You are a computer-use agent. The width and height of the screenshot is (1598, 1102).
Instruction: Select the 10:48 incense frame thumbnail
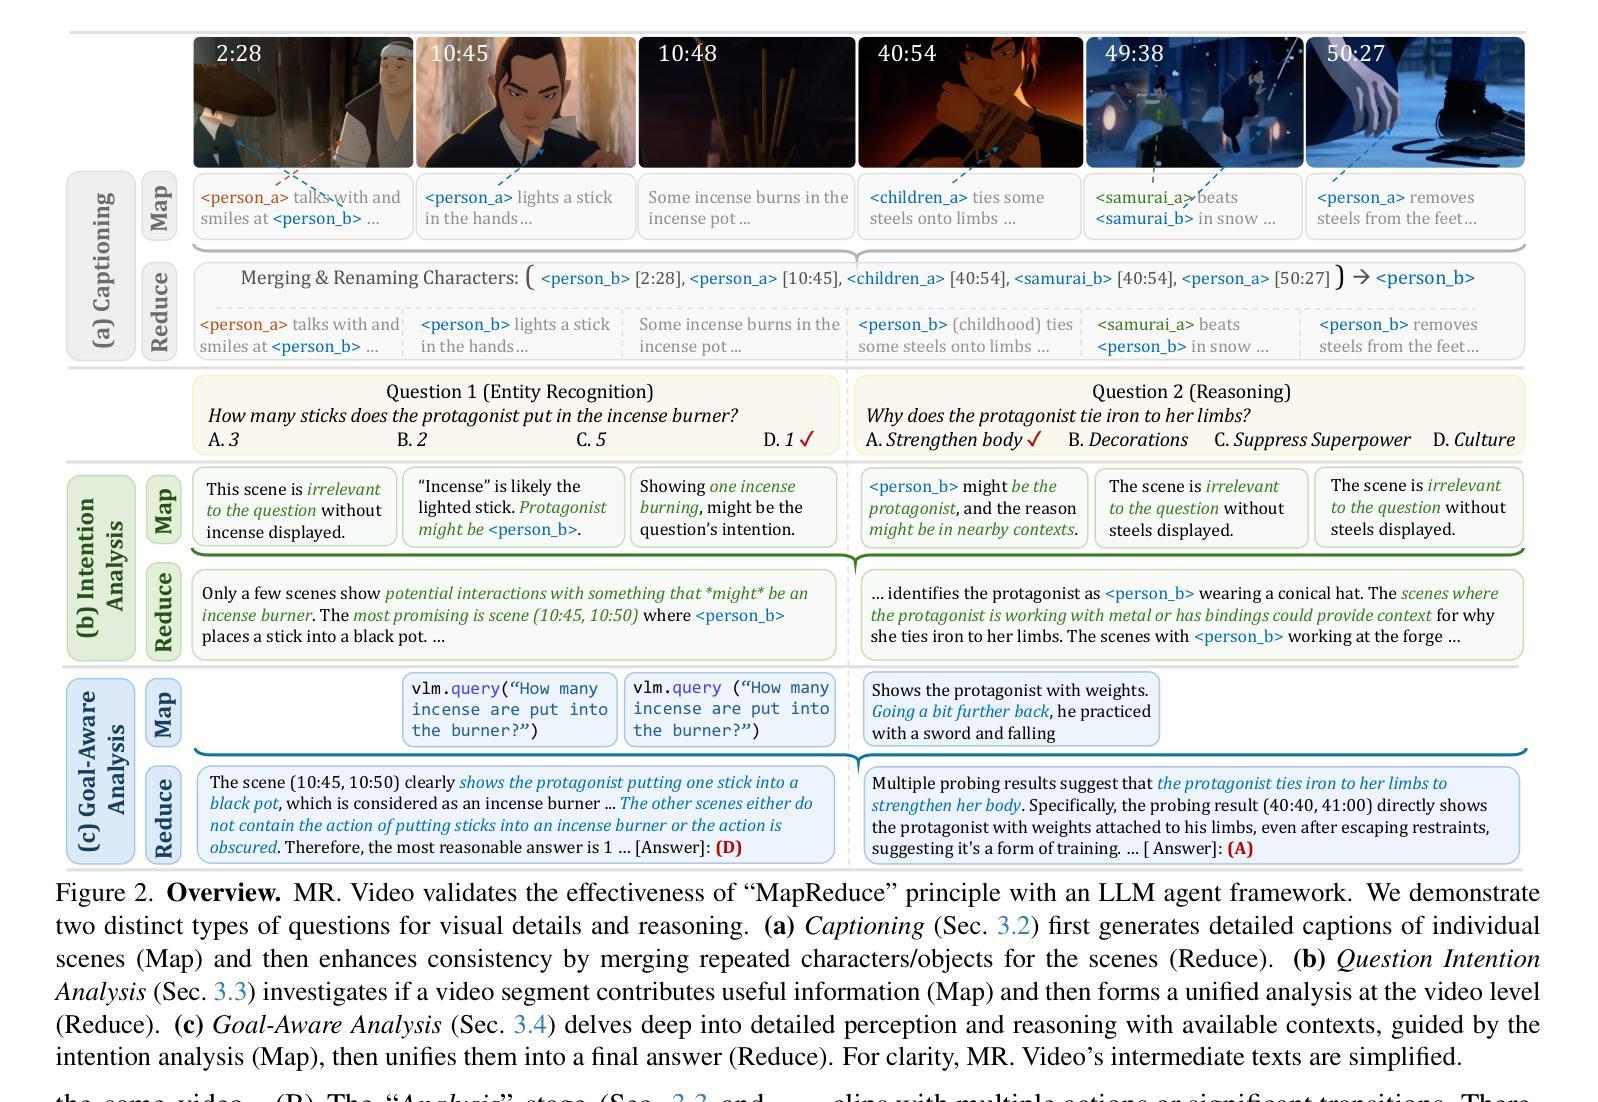747,102
